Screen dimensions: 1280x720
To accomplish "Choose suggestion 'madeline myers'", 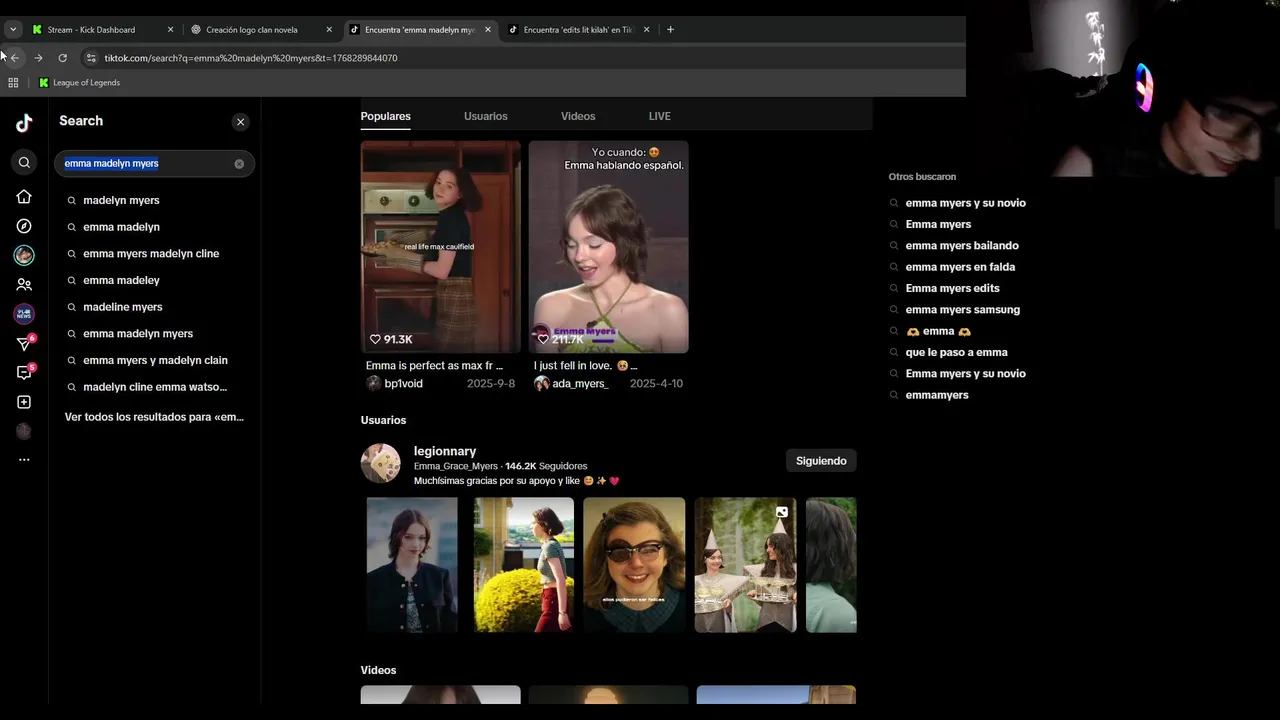I will pos(122,307).
